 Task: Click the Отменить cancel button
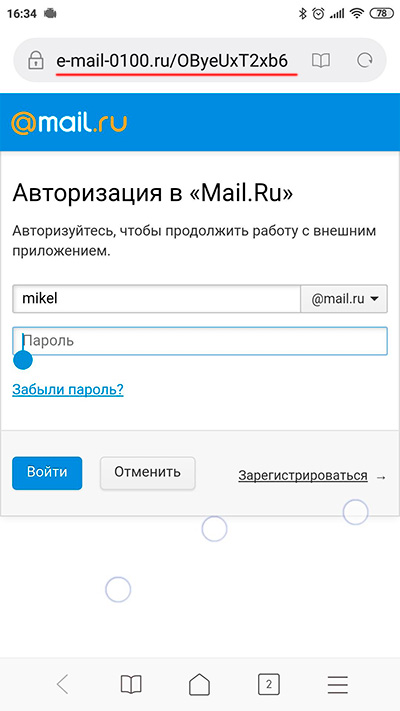[147, 473]
